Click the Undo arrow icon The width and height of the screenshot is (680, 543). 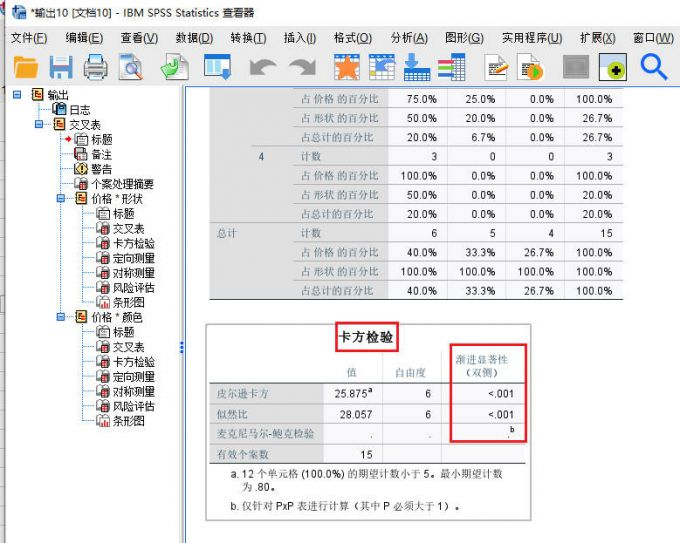[x=263, y=68]
